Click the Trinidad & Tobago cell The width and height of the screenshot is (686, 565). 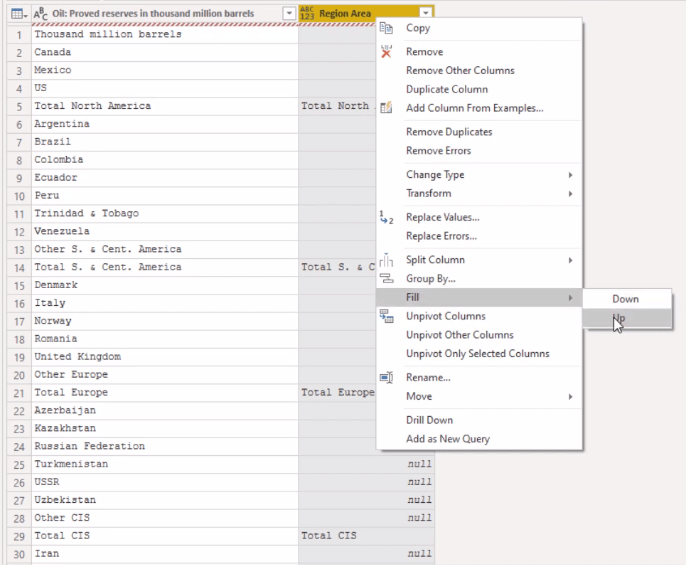[165, 213]
